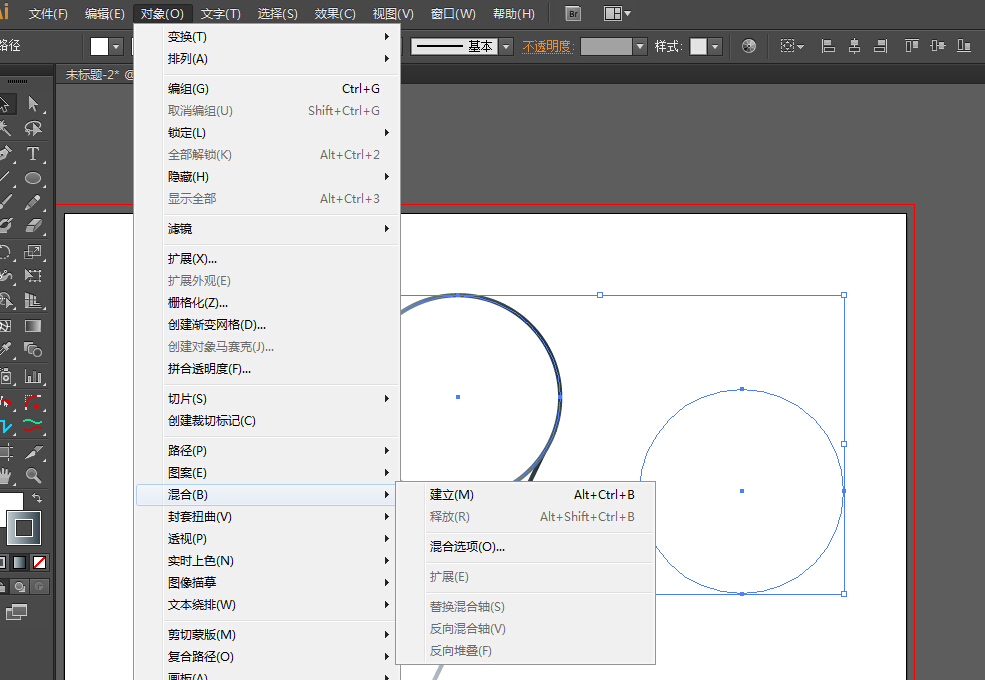Expand the 样式 style dropdown

715,46
